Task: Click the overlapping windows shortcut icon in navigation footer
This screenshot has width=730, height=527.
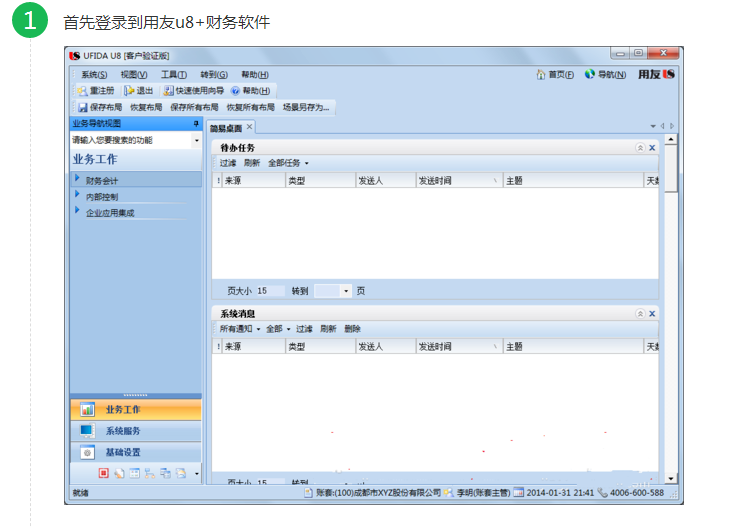Action: (165, 473)
